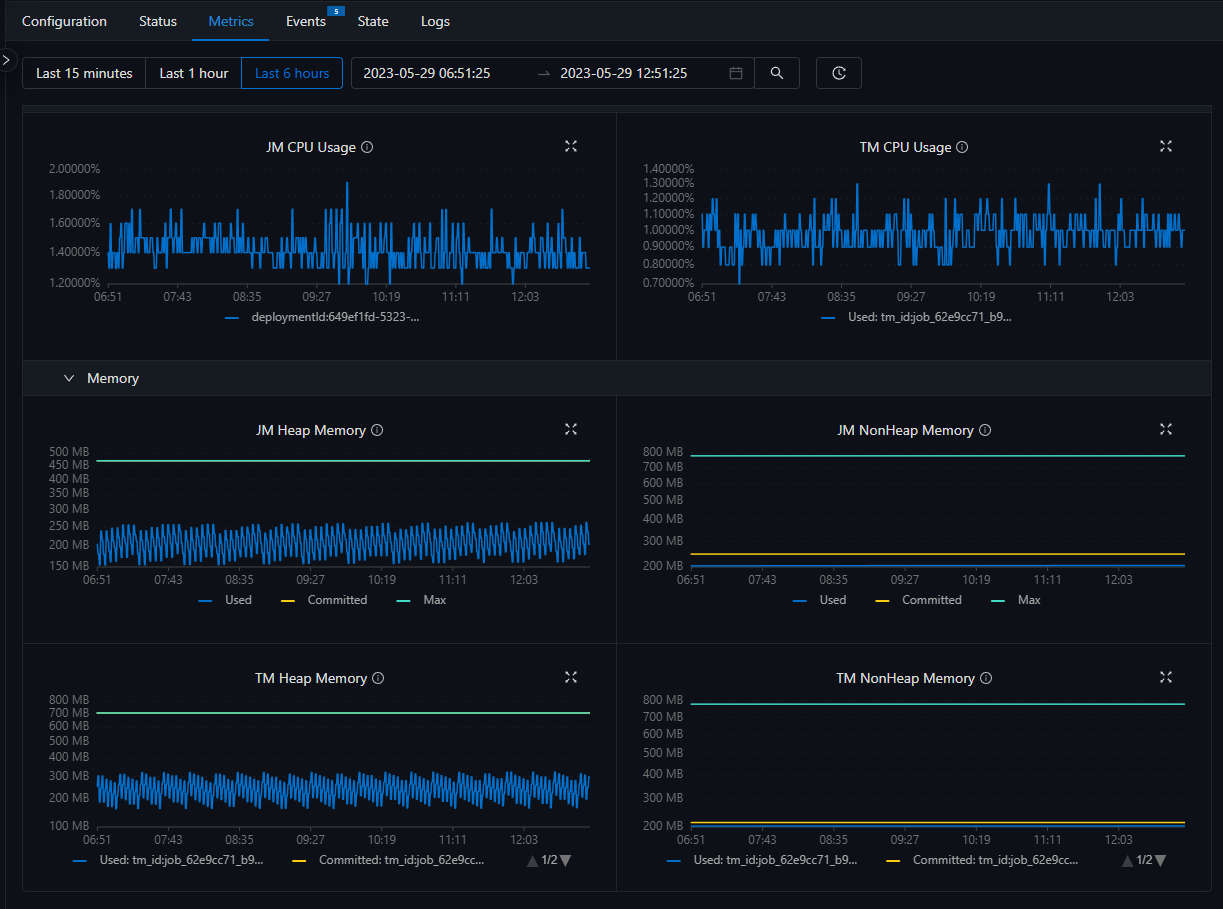This screenshot has width=1223, height=909.
Task: Open the date range calendar picker
Action: 735,72
